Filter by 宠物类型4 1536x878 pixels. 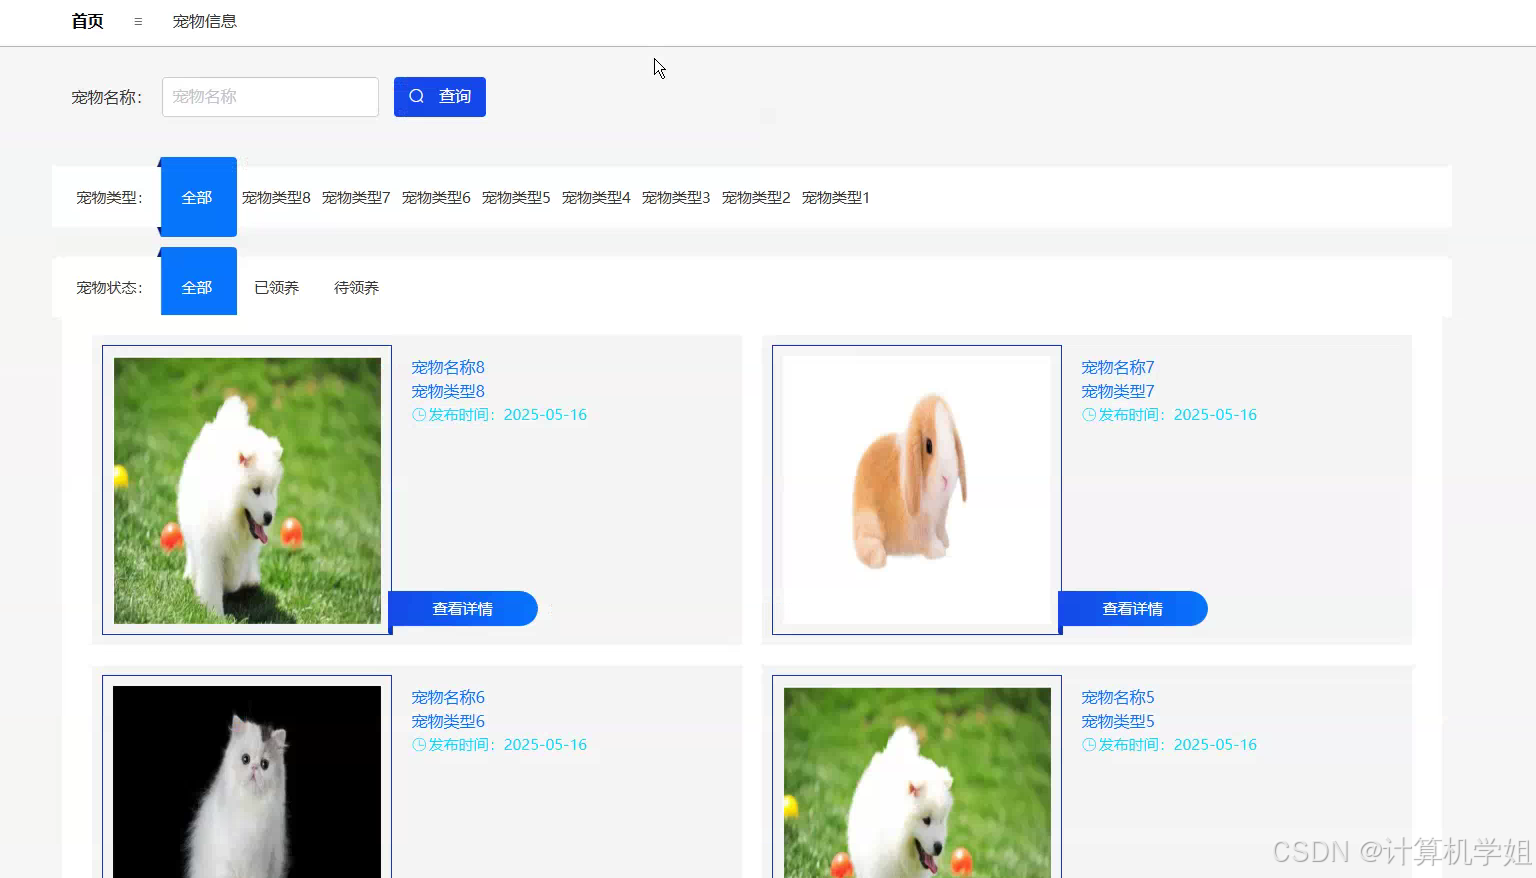[x=596, y=197]
